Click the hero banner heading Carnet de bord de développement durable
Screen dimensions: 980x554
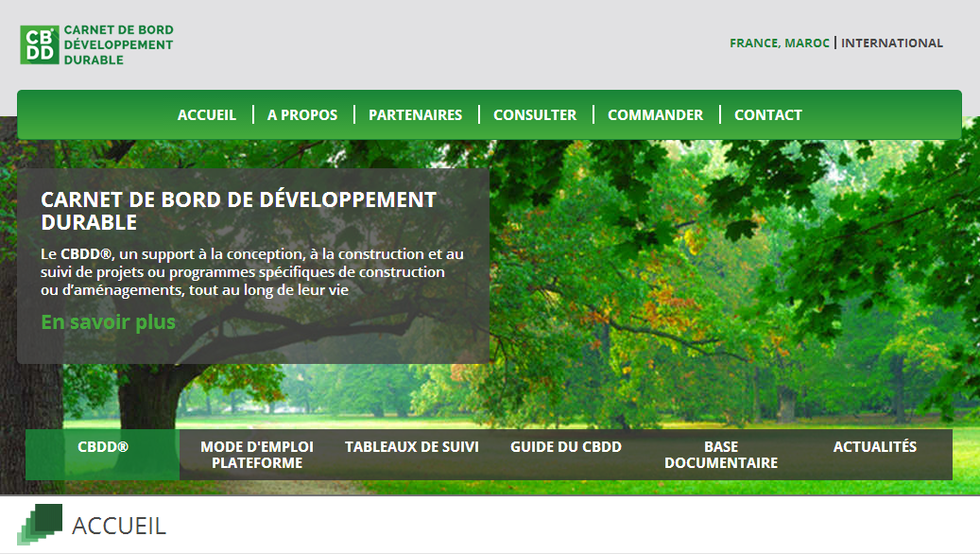tap(238, 210)
